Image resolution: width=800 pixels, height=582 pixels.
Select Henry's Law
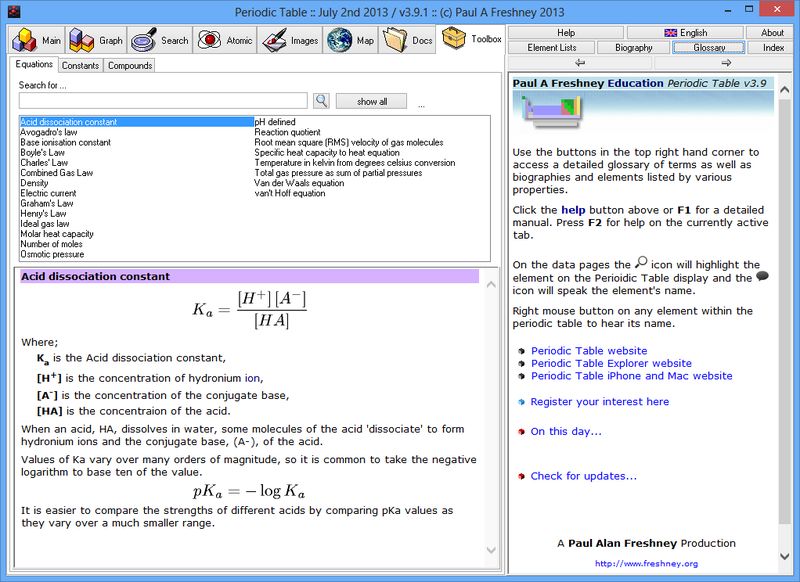coord(43,214)
